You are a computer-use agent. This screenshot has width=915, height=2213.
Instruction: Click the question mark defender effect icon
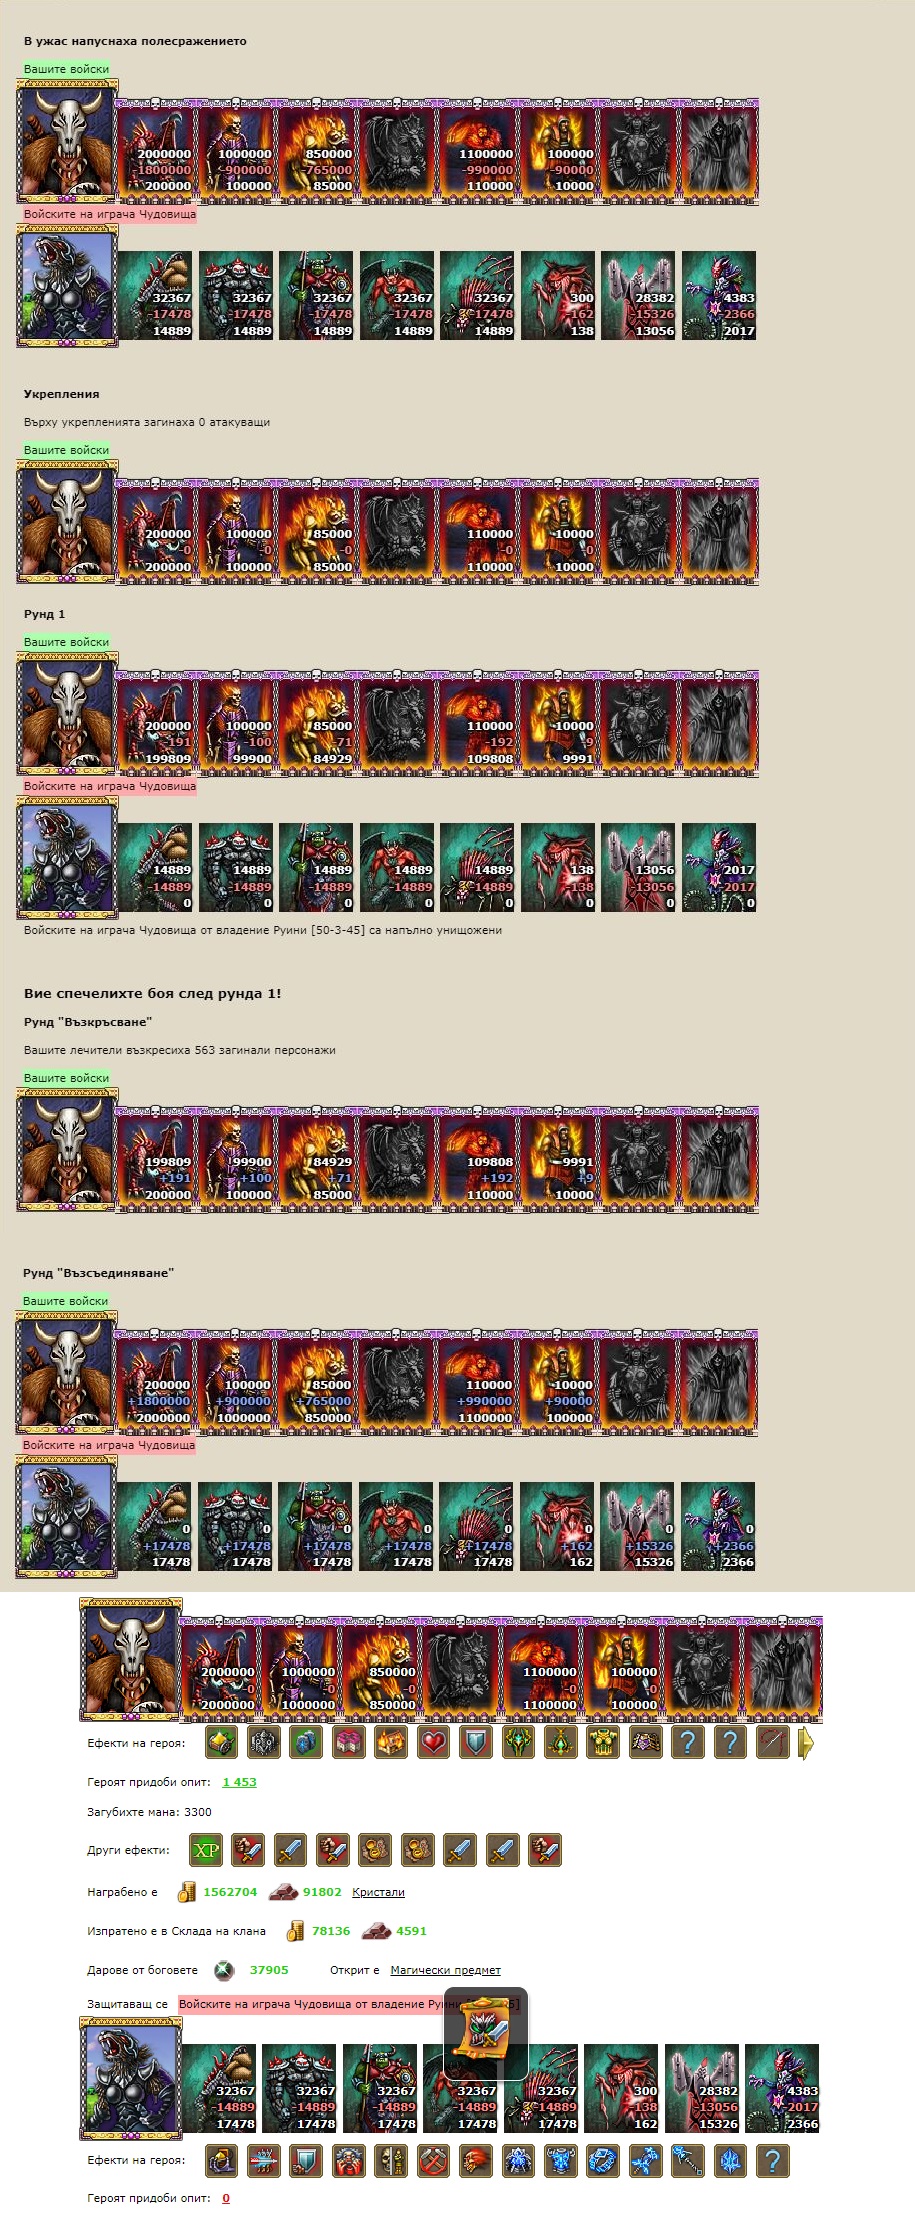click(x=772, y=2160)
